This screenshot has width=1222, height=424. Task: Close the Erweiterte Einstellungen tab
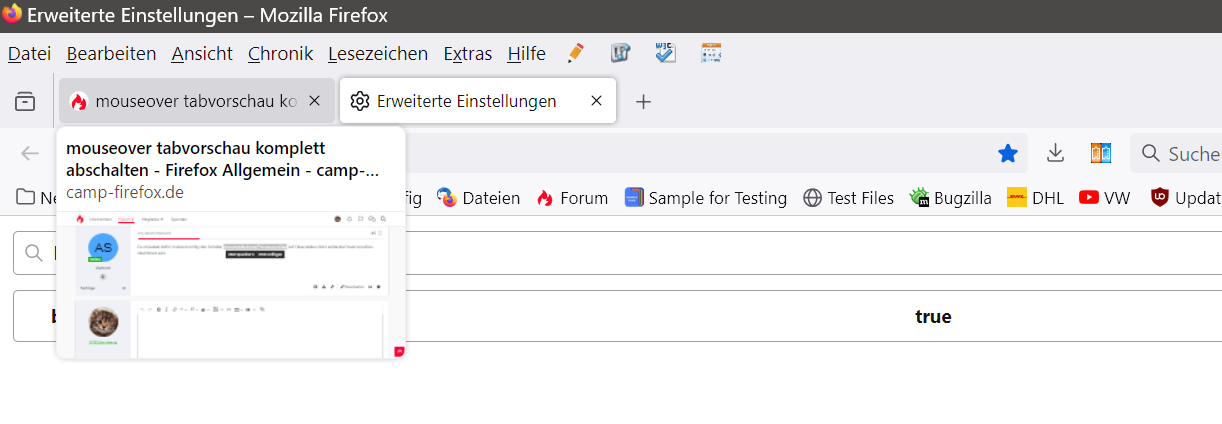pyautogui.click(x=597, y=101)
